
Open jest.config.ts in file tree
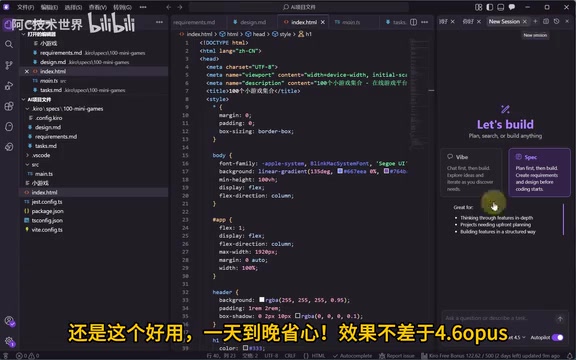47,202
